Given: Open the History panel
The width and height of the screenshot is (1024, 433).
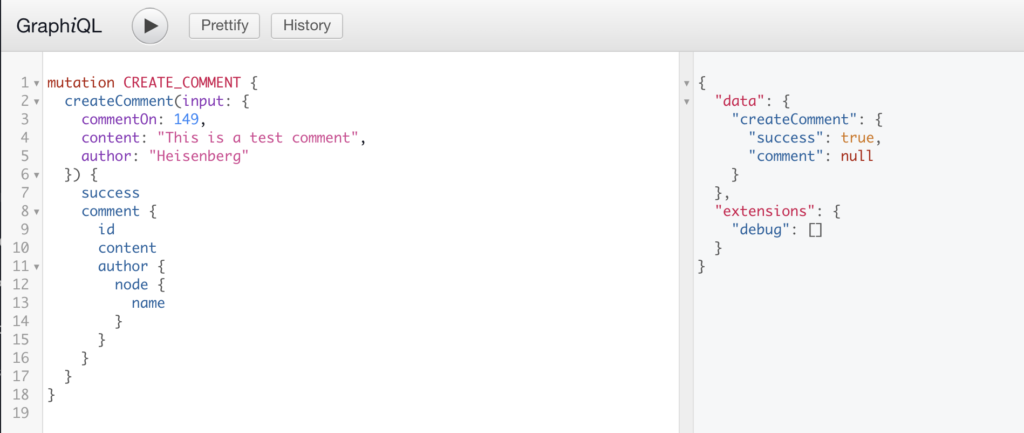Looking at the screenshot, I should click(x=307, y=26).
